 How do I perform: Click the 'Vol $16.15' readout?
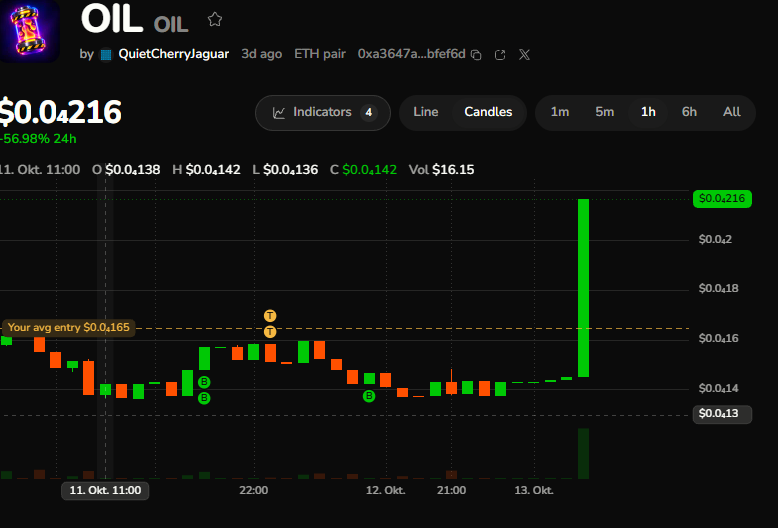(441, 170)
